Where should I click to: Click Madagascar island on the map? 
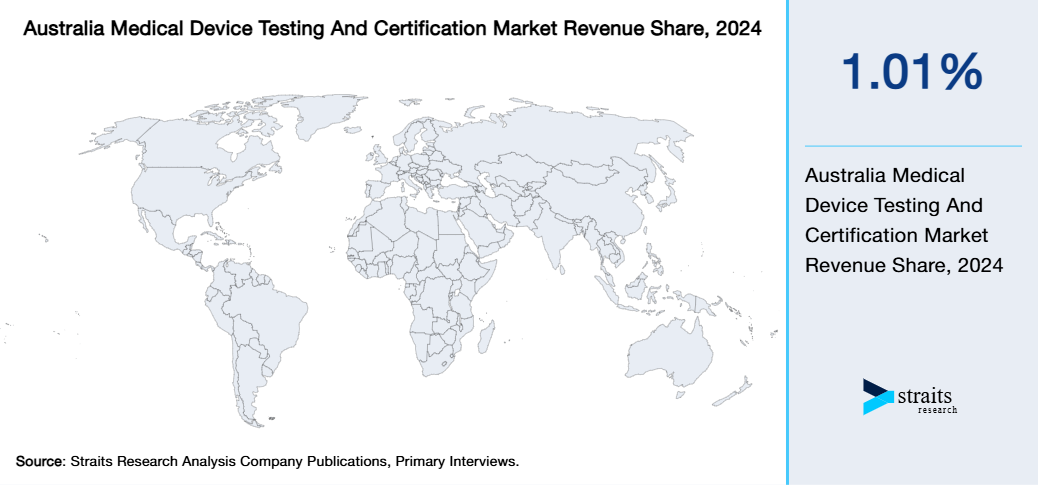[485, 336]
